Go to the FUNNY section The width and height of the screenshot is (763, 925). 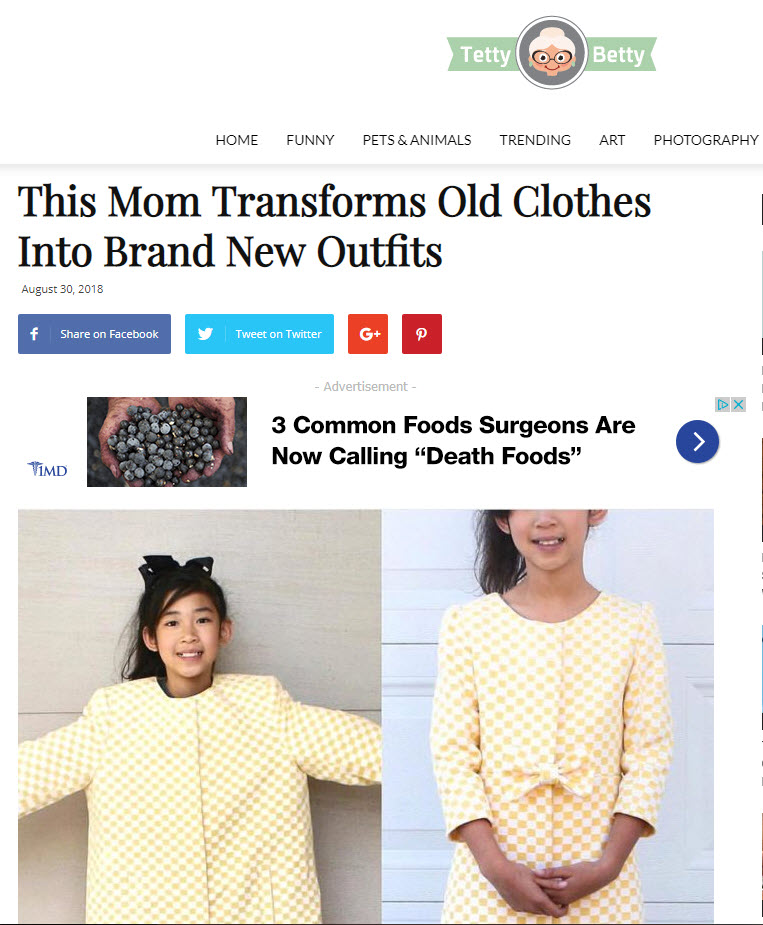[x=310, y=140]
